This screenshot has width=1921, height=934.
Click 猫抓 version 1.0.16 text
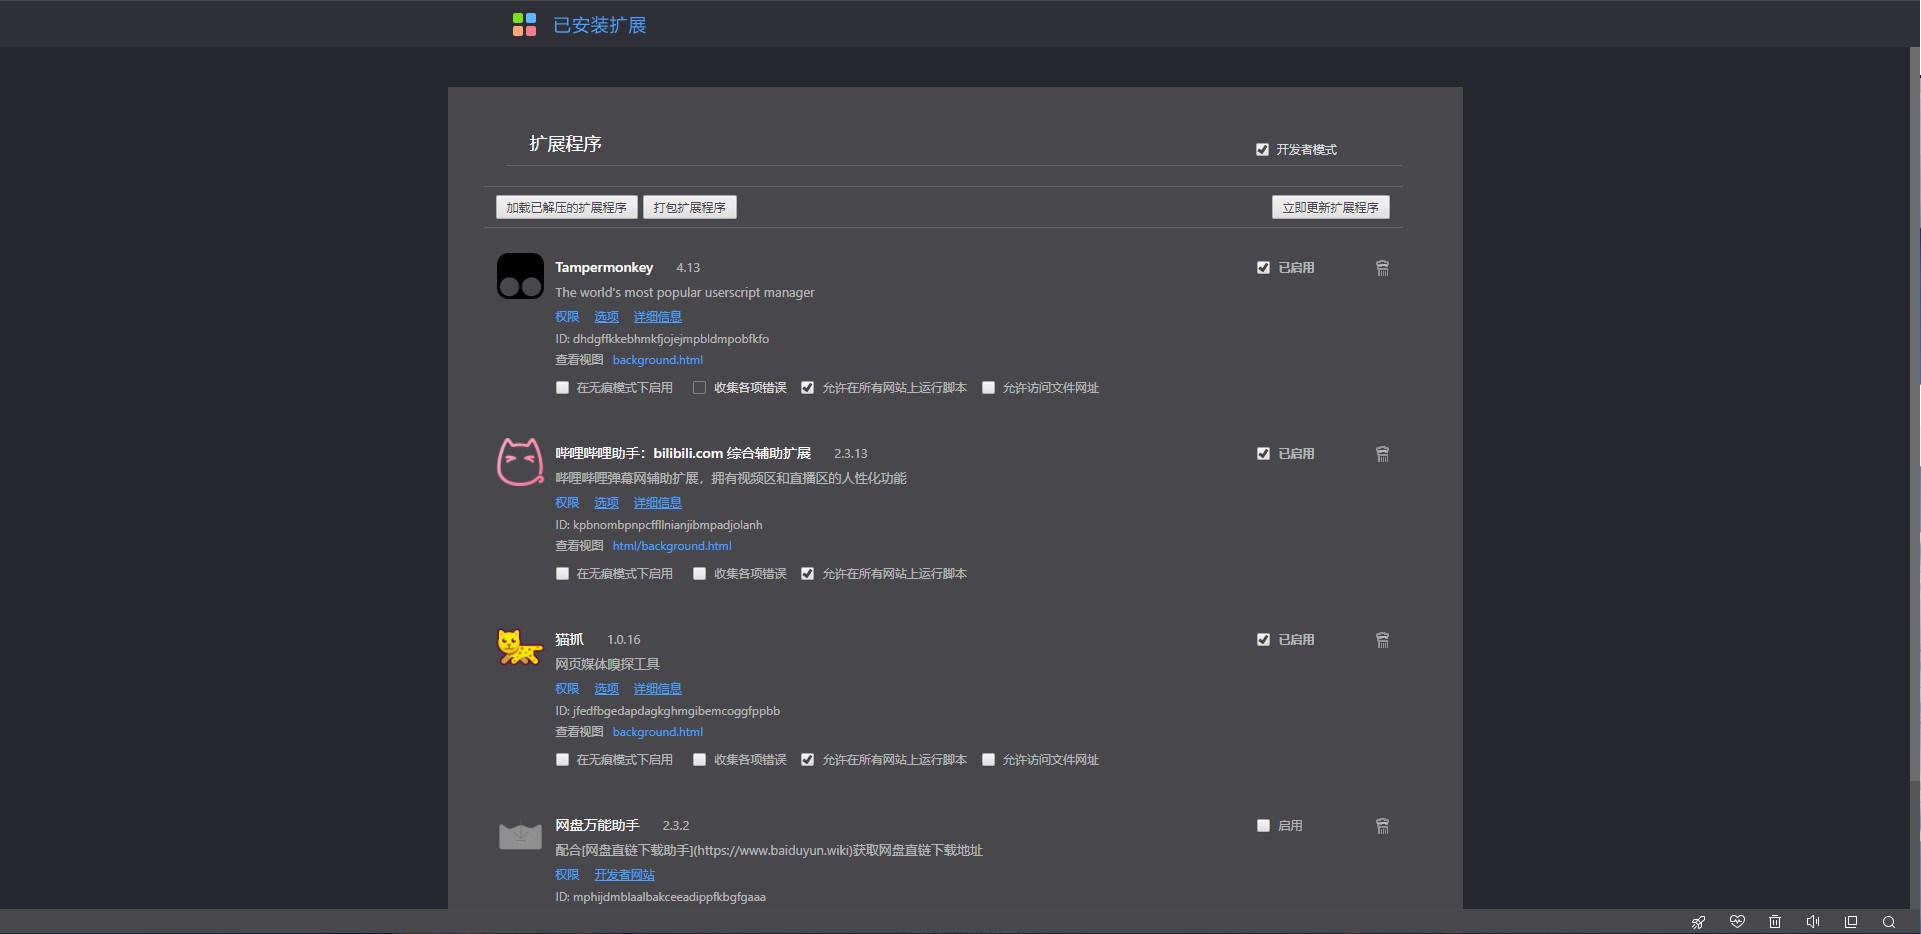click(624, 640)
